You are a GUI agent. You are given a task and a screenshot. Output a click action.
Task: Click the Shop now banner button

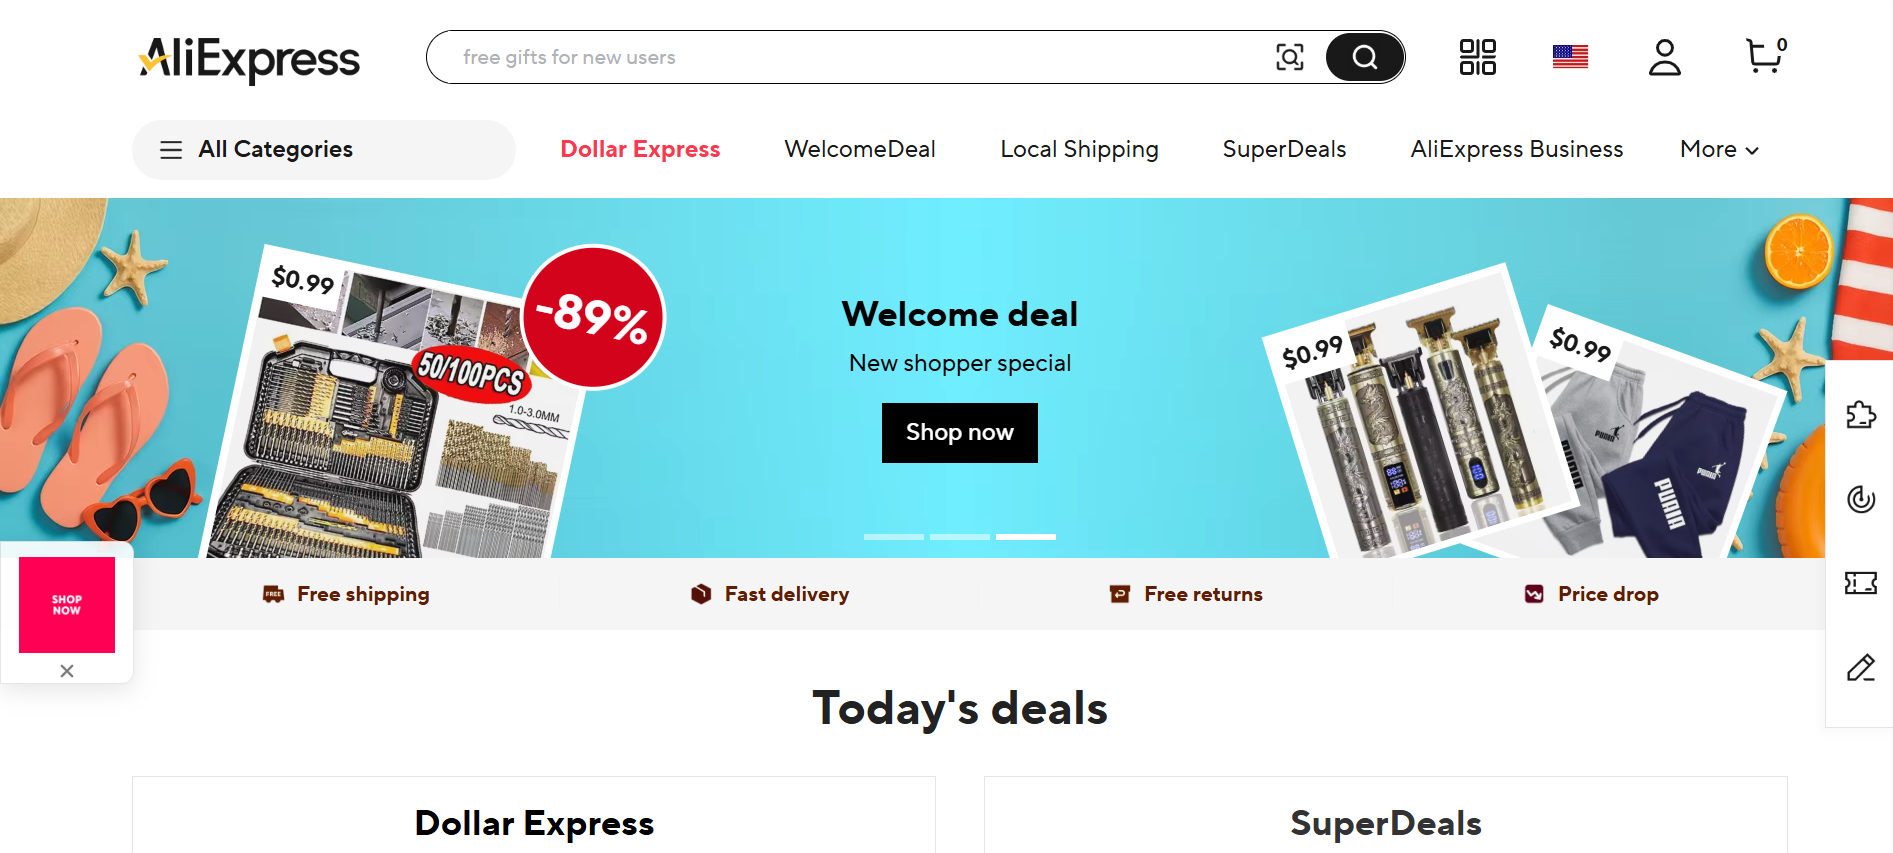click(x=960, y=433)
